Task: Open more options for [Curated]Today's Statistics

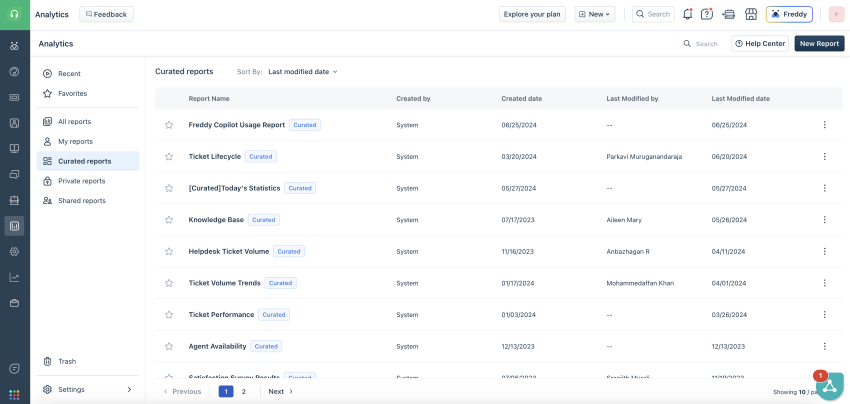Action: pos(825,188)
